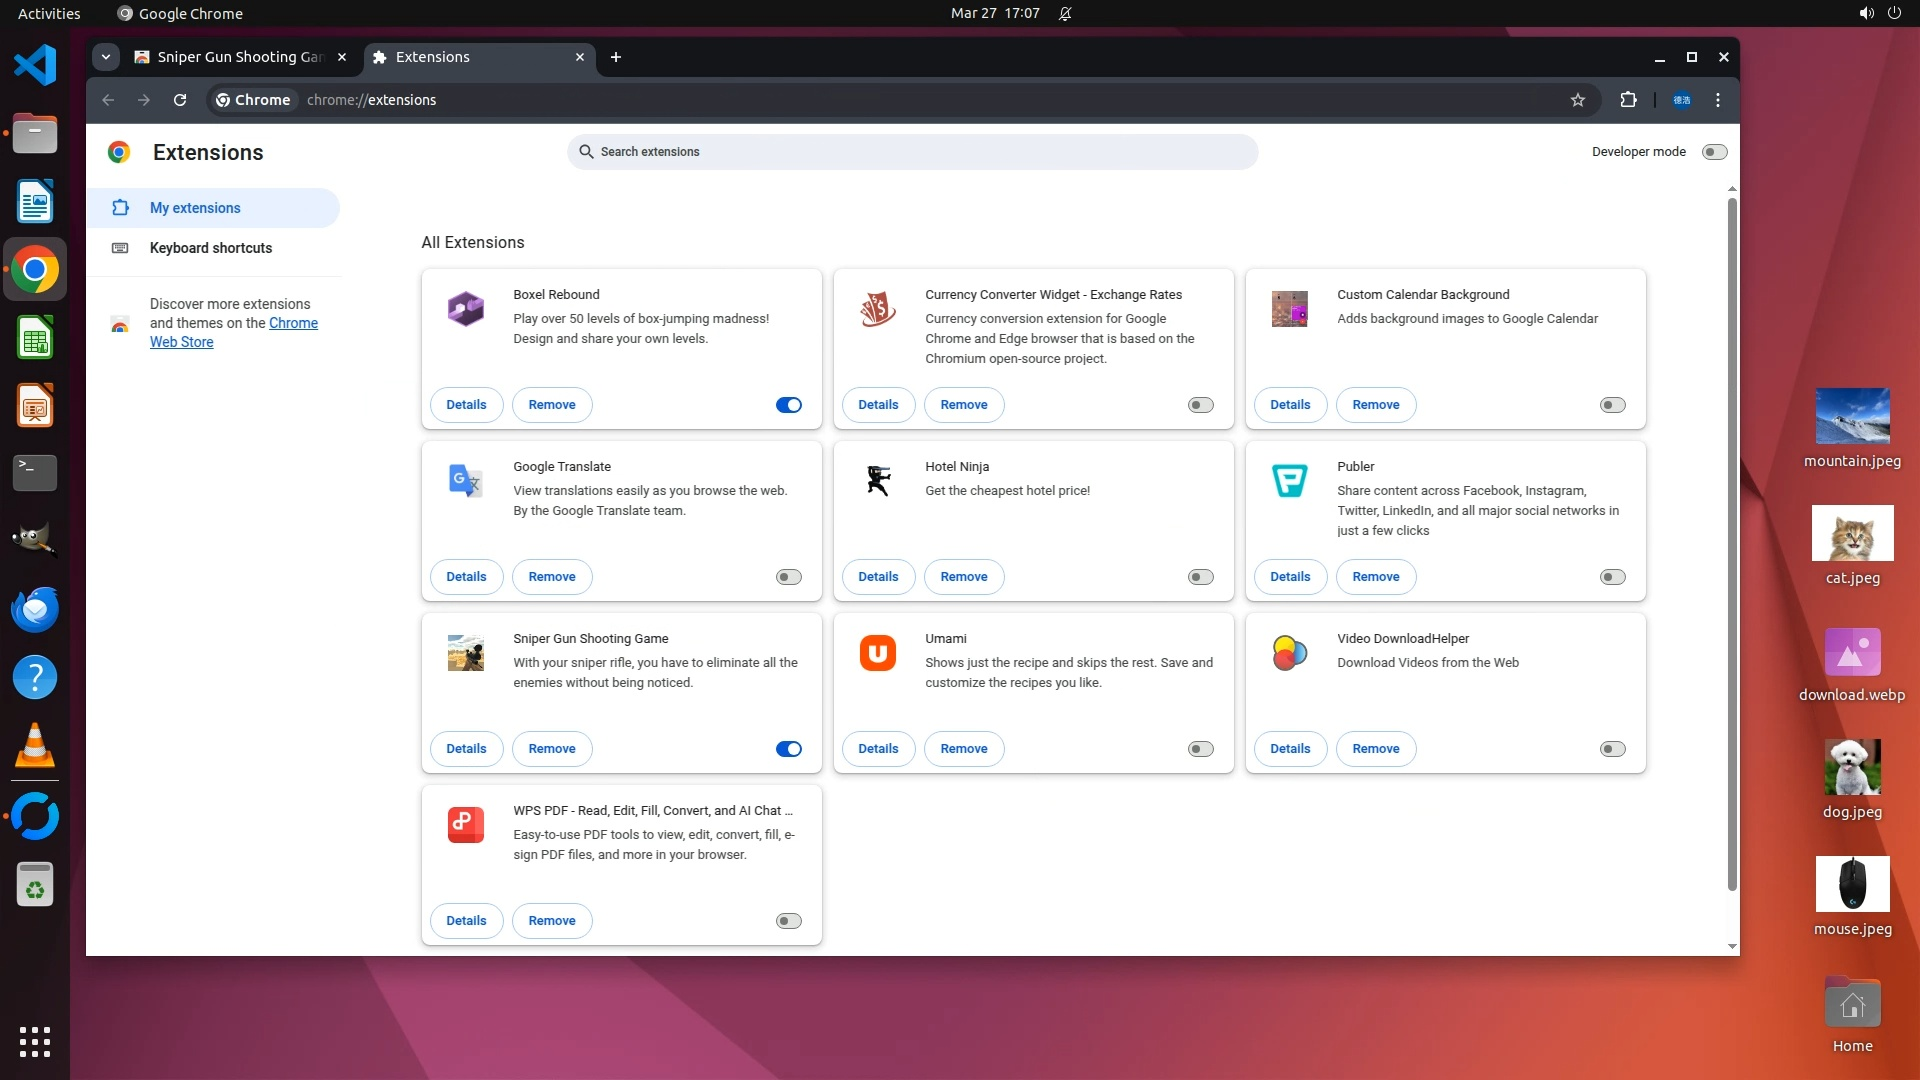Enable Developer mode toggle
Image resolution: width=1920 pixels, height=1080 pixels.
(x=1714, y=152)
